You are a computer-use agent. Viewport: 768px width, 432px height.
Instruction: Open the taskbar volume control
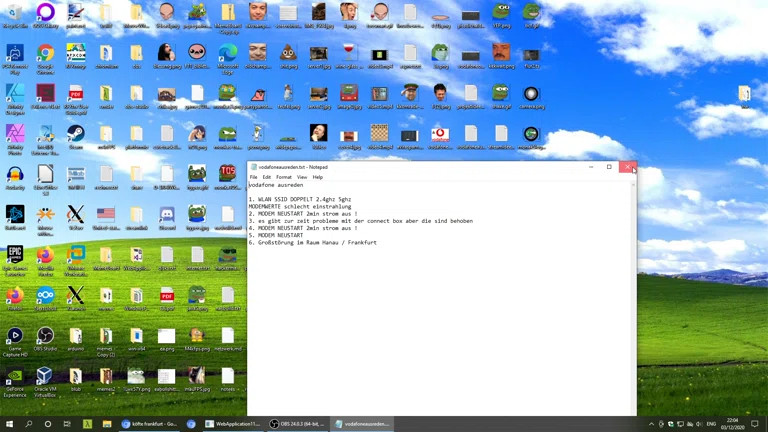(x=697, y=424)
